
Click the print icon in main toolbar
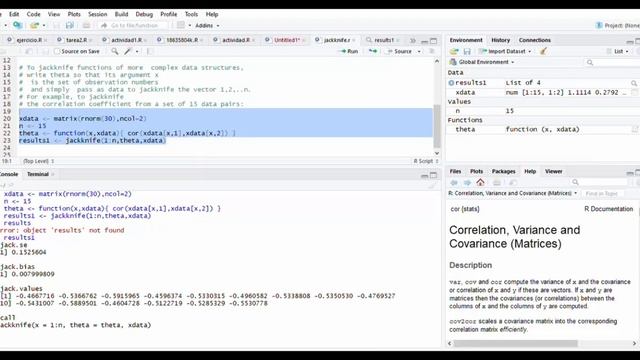(86, 25)
